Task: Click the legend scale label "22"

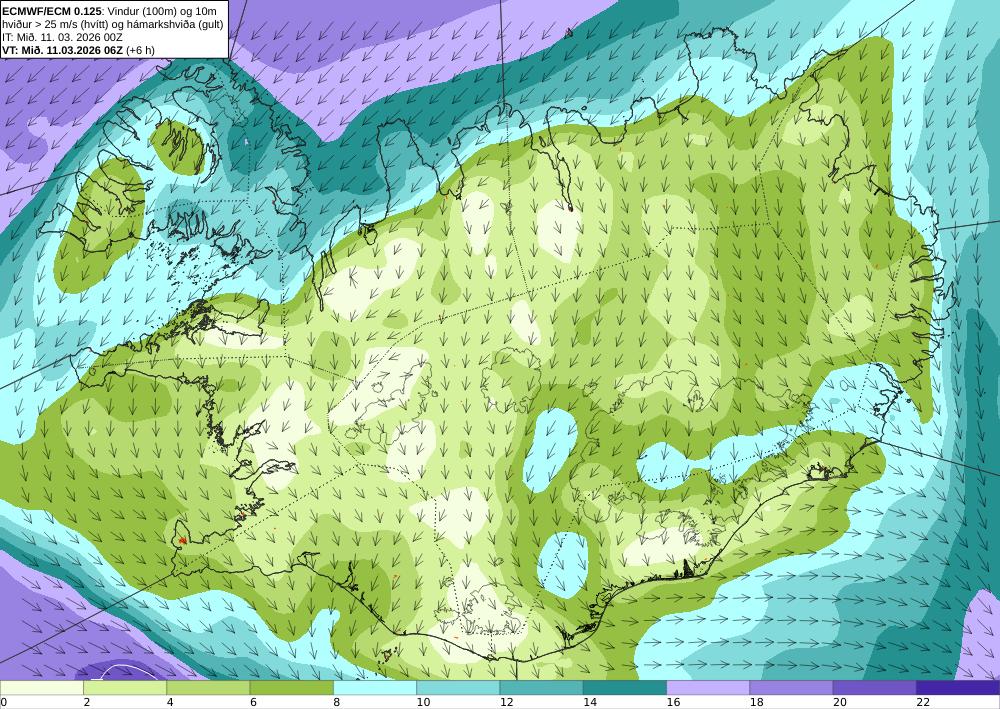Action: [x=923, y=703]
